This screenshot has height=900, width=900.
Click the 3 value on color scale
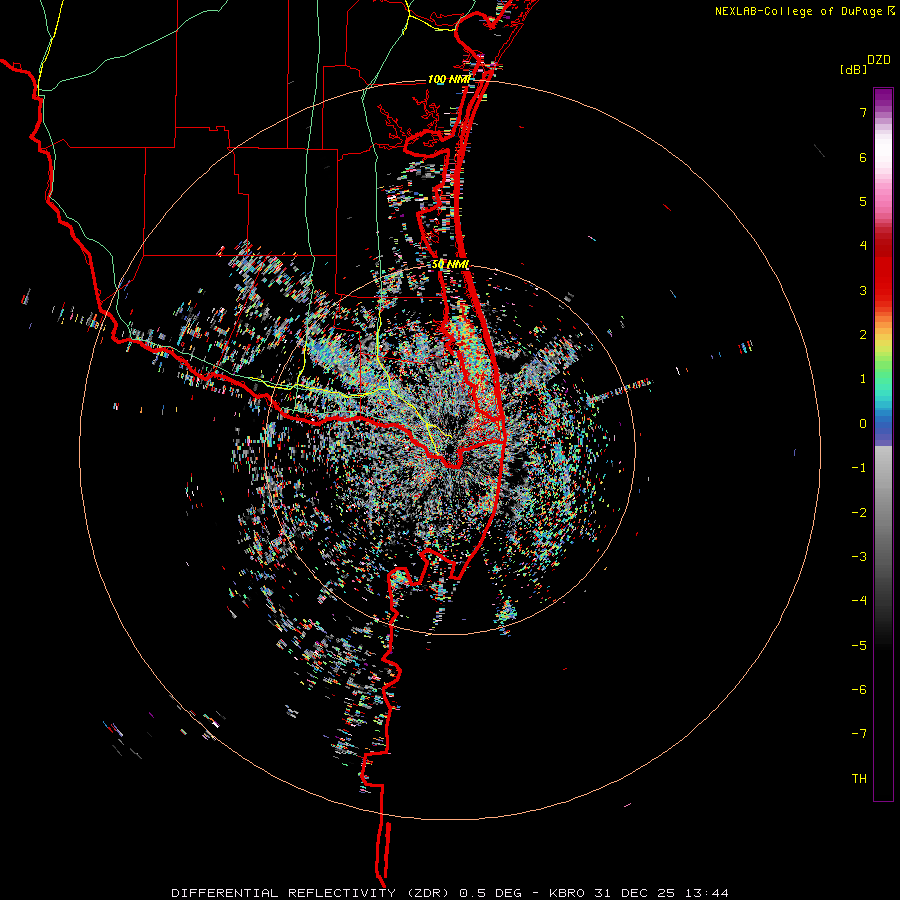point(863,290)
